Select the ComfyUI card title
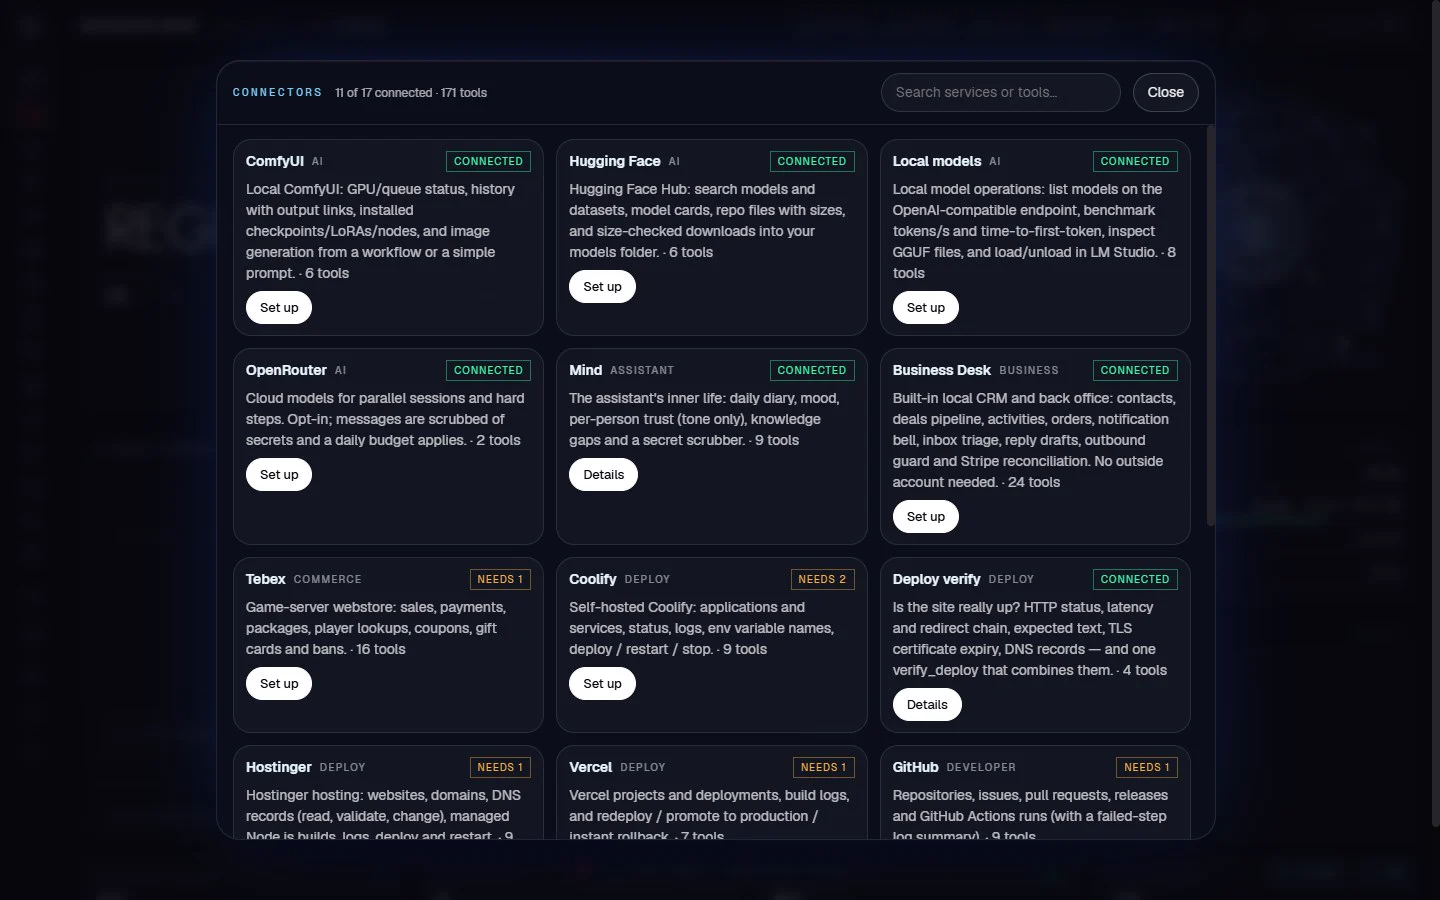Image resolution: width=1440 pixels, height=900 pixels. [275, 161]
